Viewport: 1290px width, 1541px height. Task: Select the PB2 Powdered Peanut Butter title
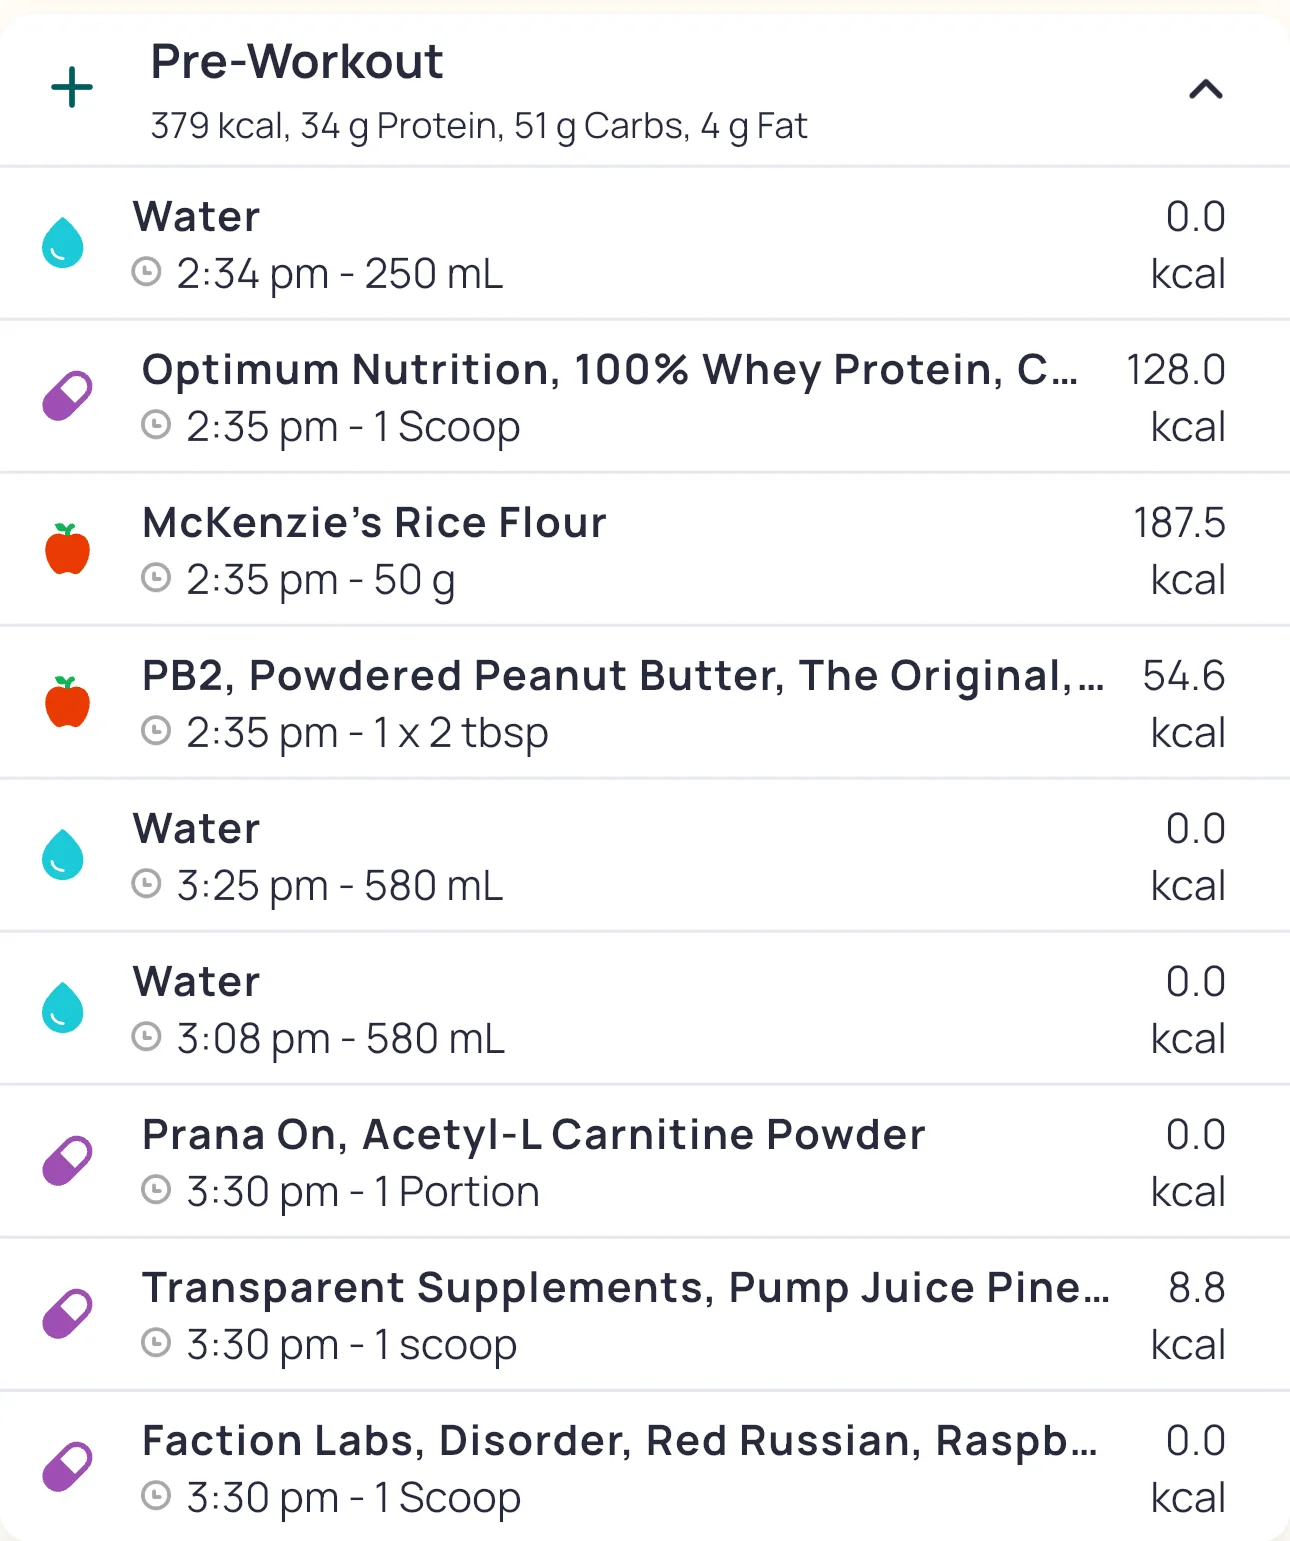(622, 676)
